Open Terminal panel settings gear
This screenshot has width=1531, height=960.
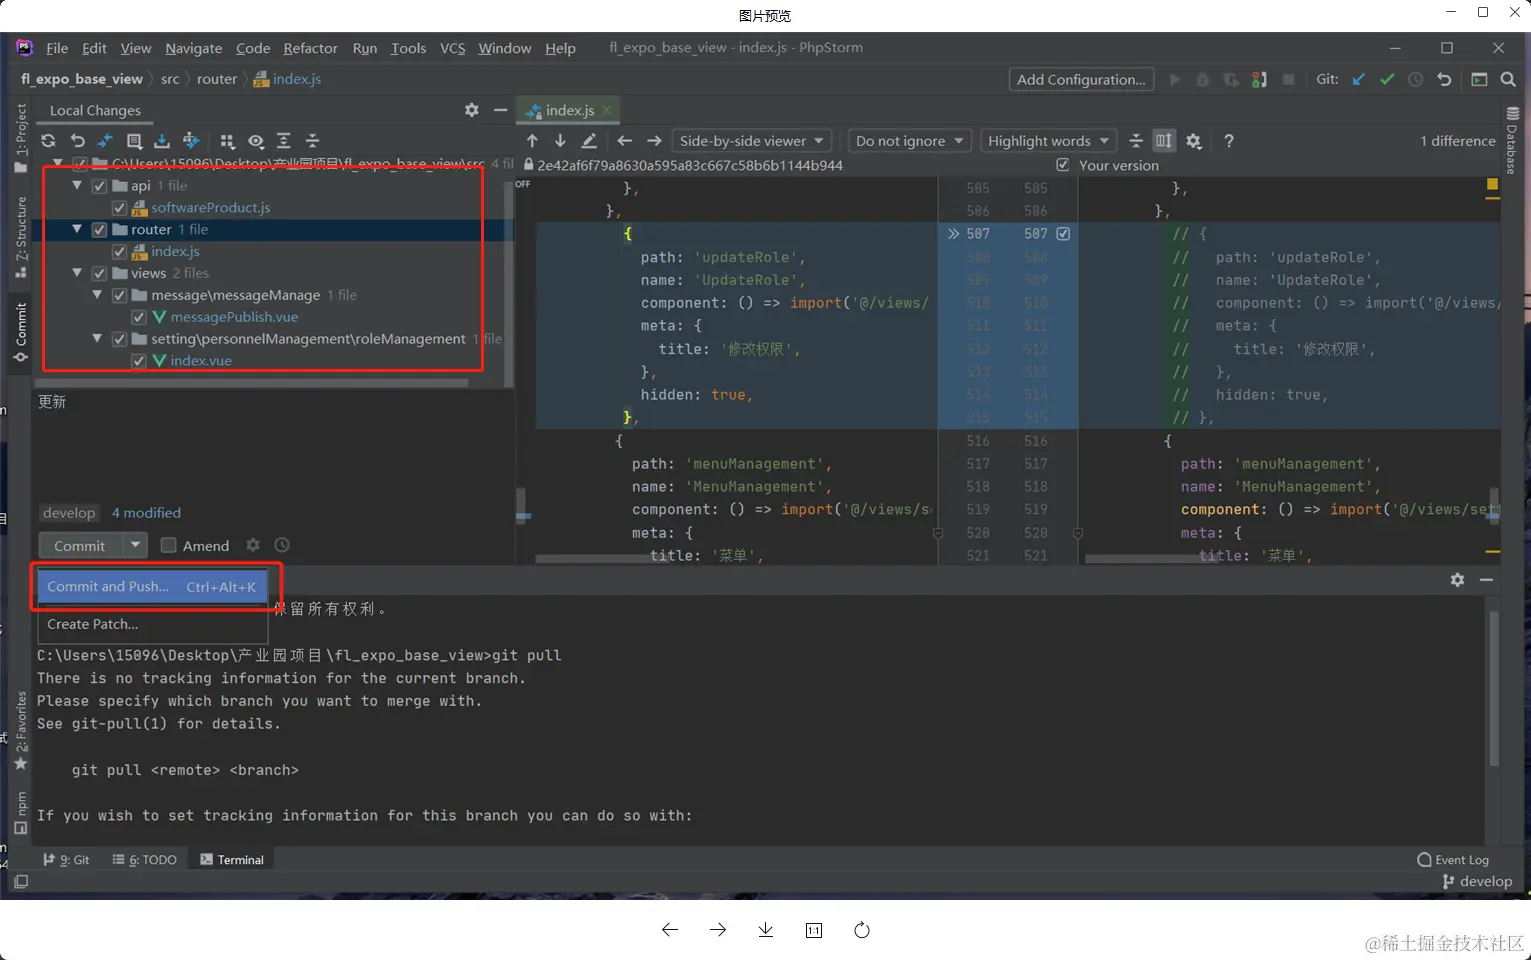pos(1458,579)
